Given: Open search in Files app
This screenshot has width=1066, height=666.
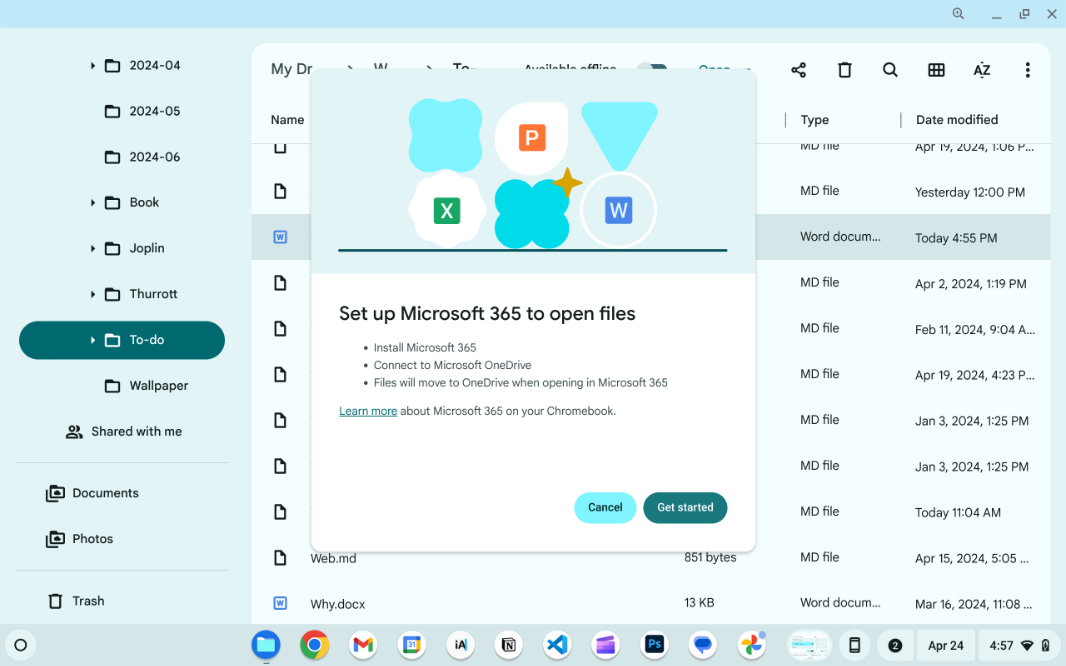Looking at the screenshot, I should [890, 70].
